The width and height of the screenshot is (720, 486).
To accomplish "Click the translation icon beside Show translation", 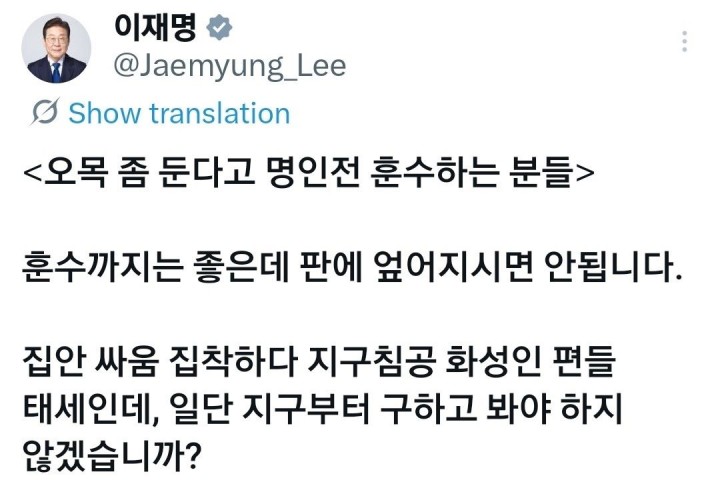I will pyautogui.click(x=44, y=114).
